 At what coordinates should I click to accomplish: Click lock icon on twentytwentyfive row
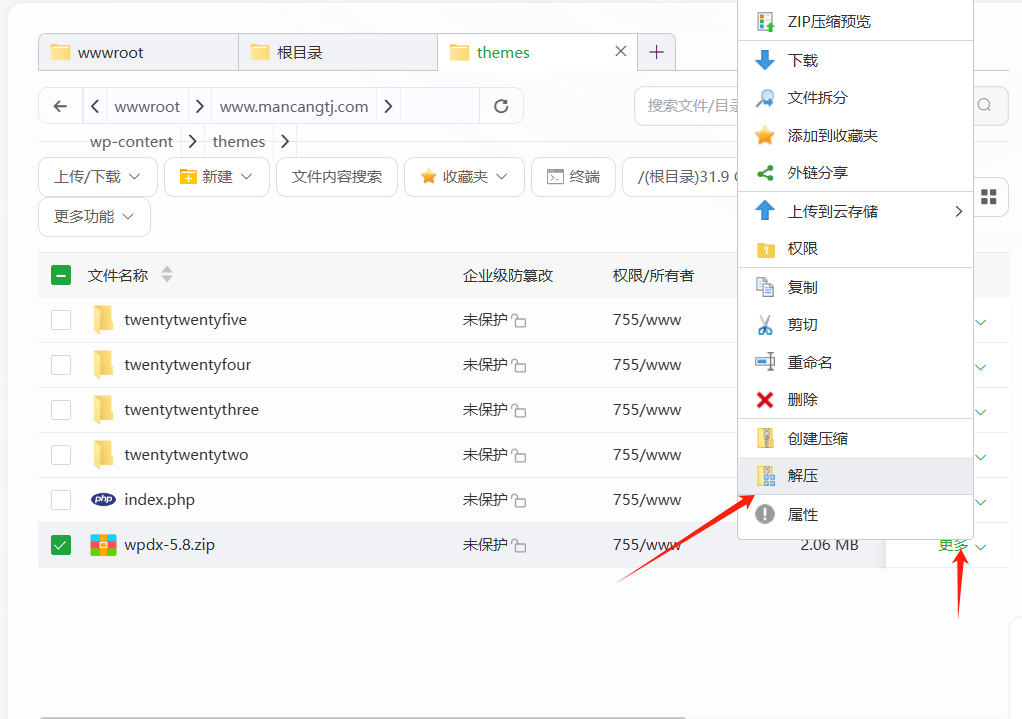point(519,321)
